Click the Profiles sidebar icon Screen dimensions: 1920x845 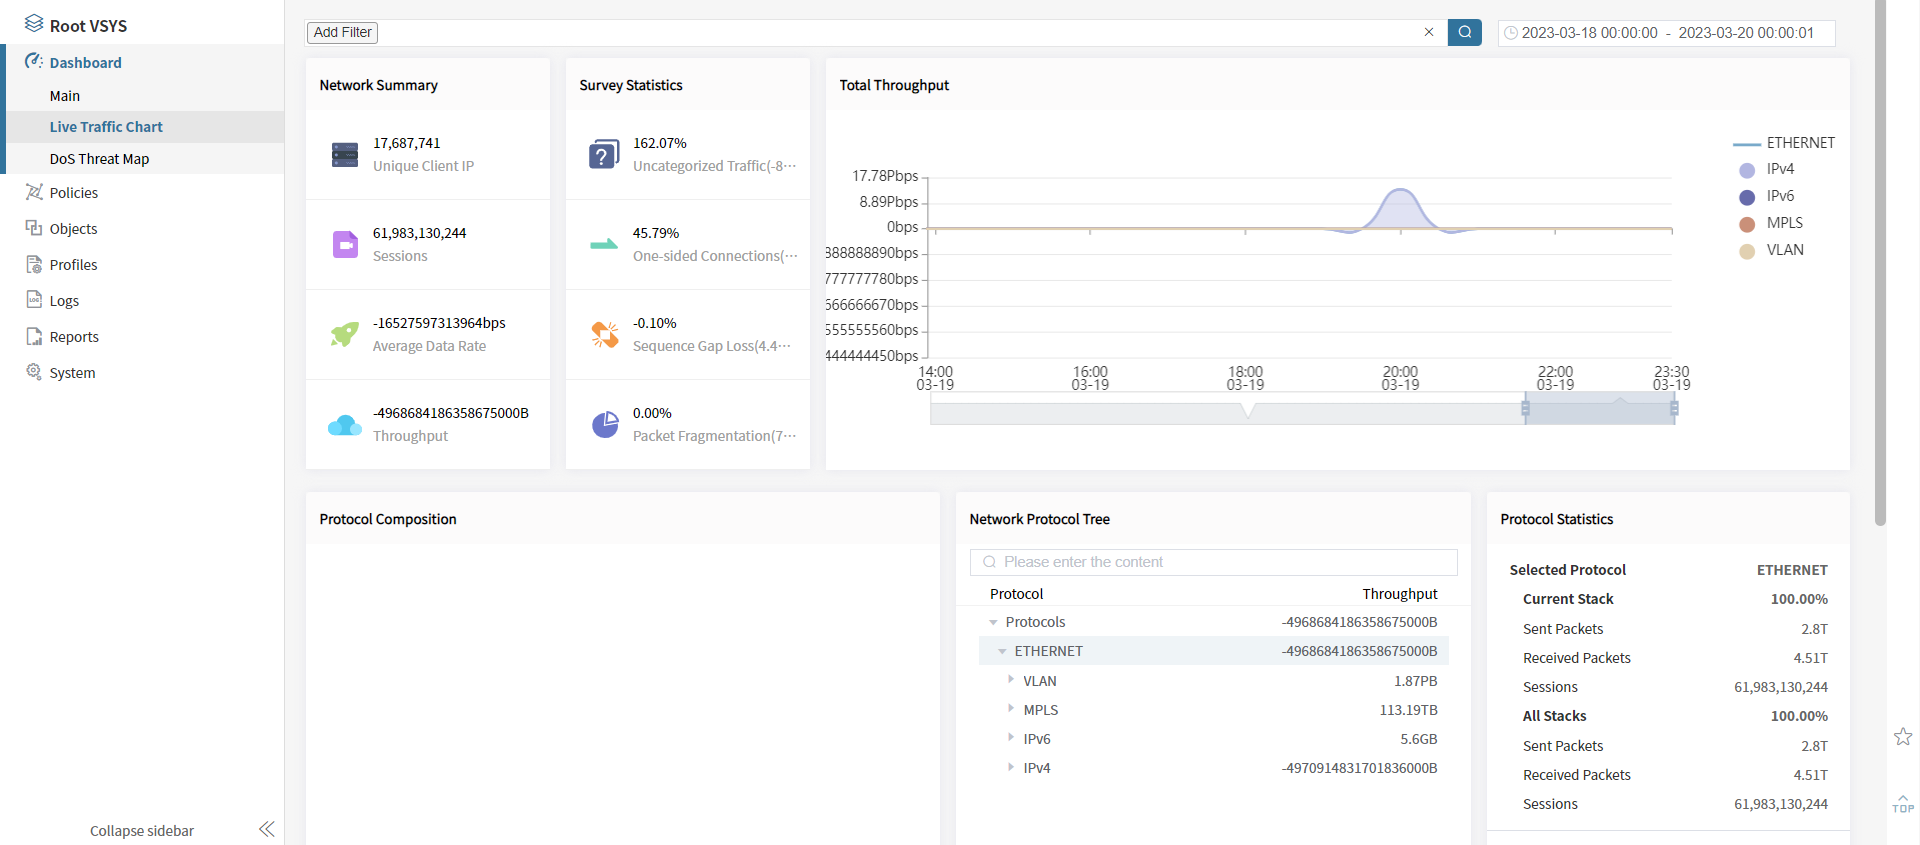[34, 264]
